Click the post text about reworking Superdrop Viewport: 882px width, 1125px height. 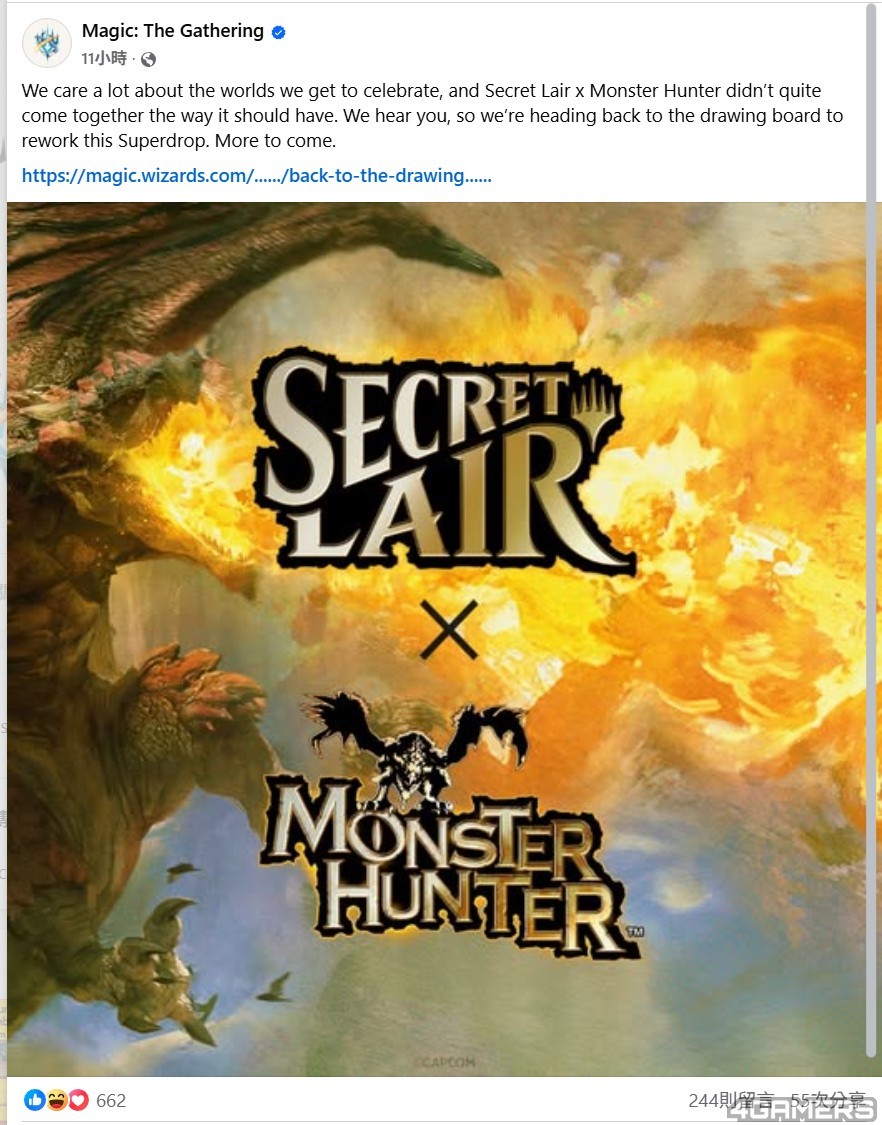(432, 116)
